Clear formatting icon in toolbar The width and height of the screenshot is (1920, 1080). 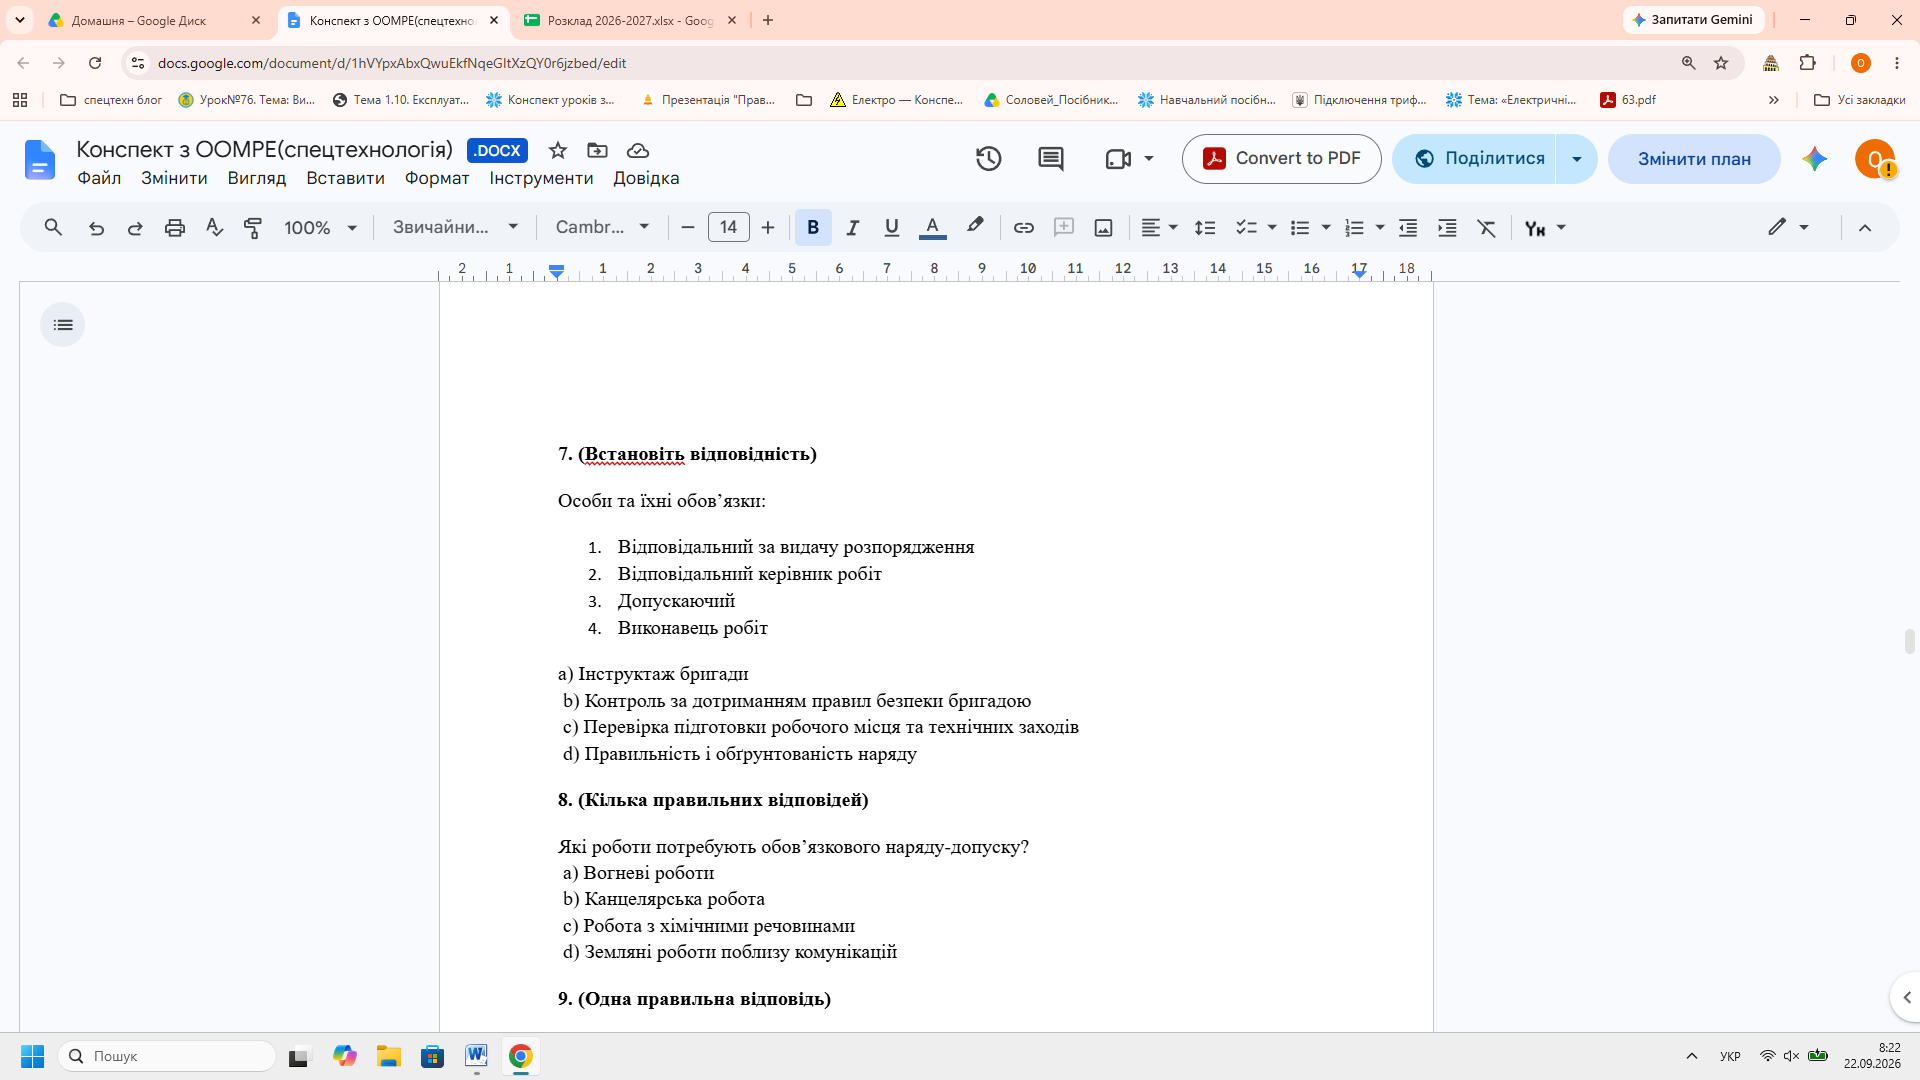point(1487,228)
